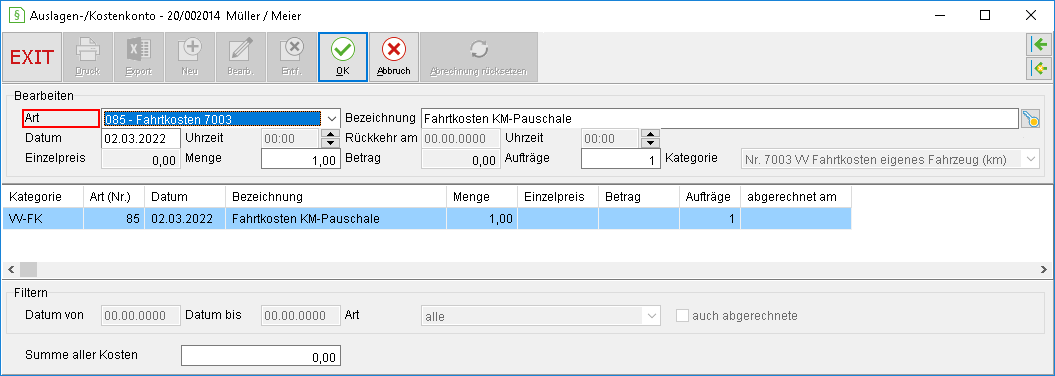Click the abgerechnet am column header
This screenshot has width=1055, height=376.
pos(795,197)
